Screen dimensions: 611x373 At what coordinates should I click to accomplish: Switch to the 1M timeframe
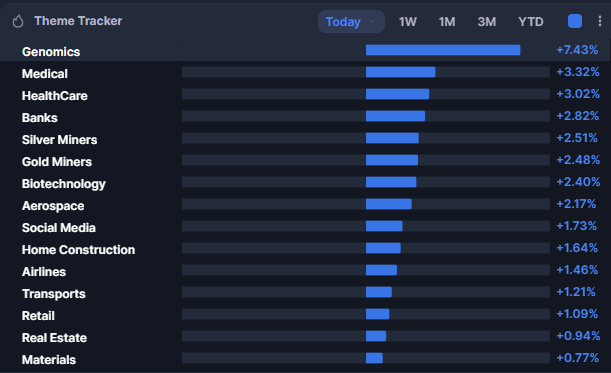(447, 22)
